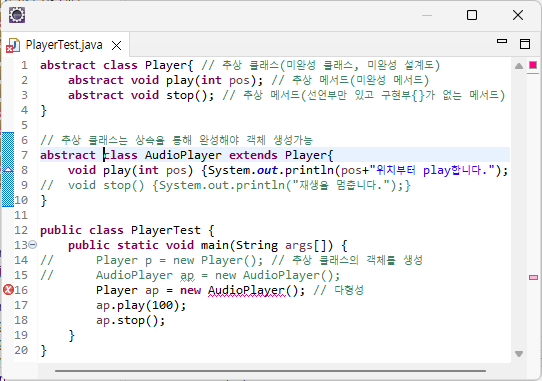Click 'ap.stop();' on line 18

pyautogui.click(x=131, y=320)
